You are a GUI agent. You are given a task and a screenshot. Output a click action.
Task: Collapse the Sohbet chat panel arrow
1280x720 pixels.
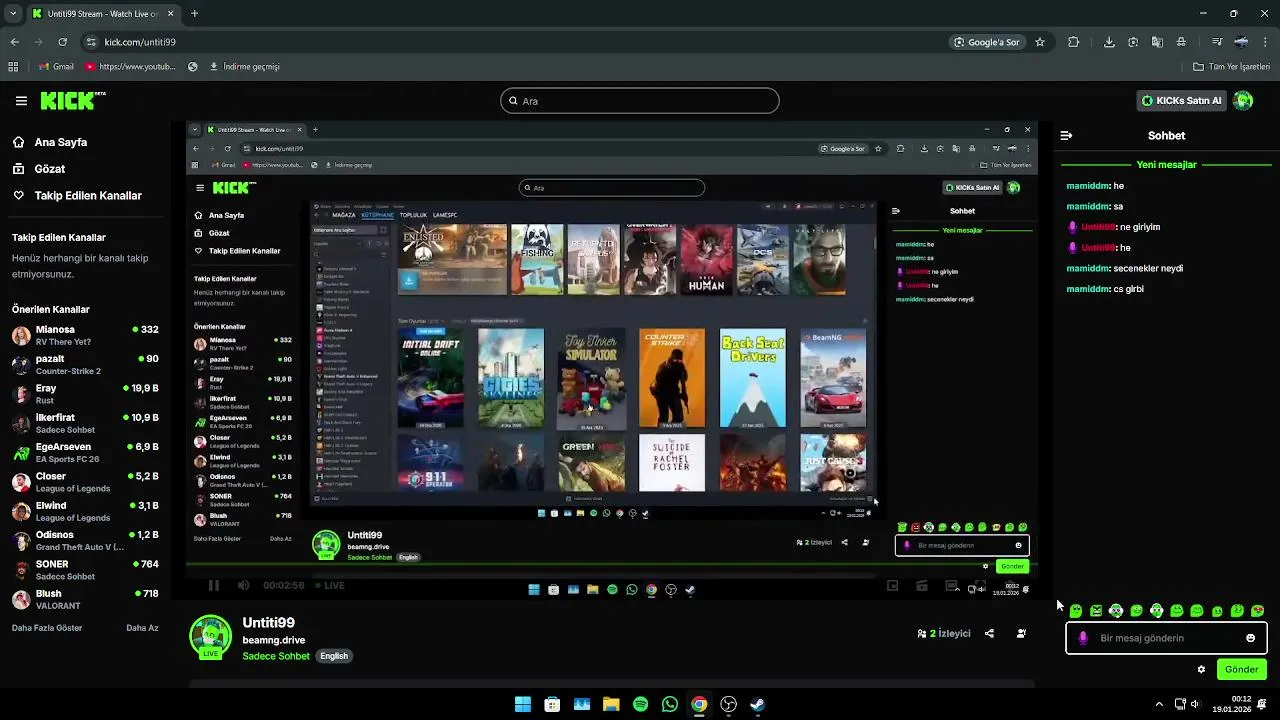(x=1066, y=135)
